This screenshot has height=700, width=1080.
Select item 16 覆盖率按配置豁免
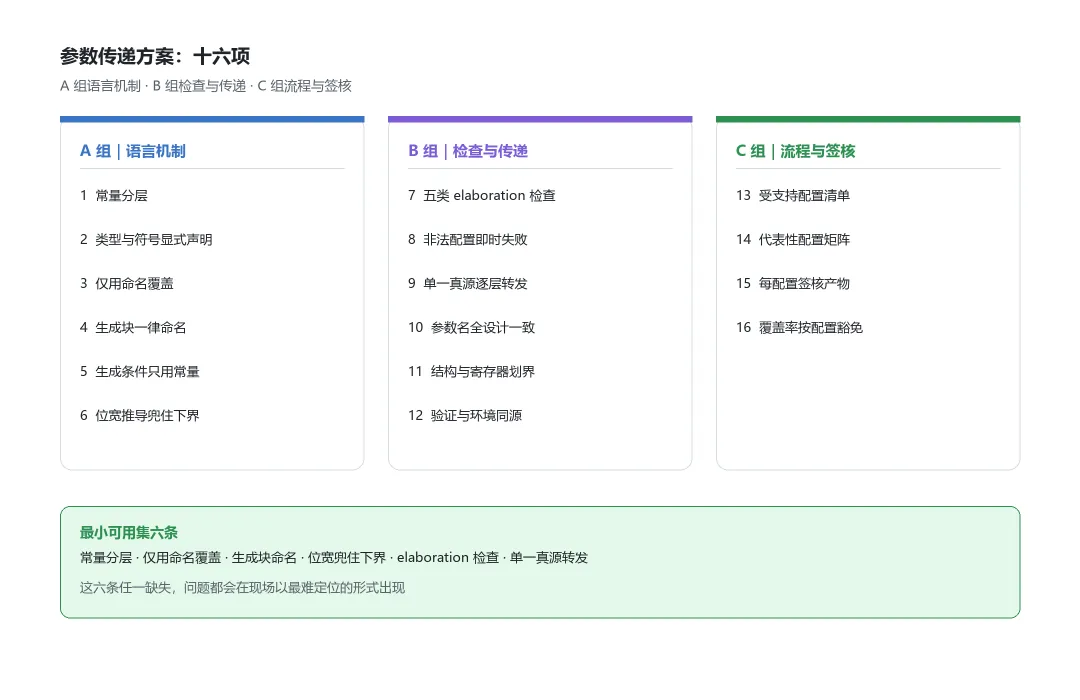pyautogui.click(x=799, y=328)
